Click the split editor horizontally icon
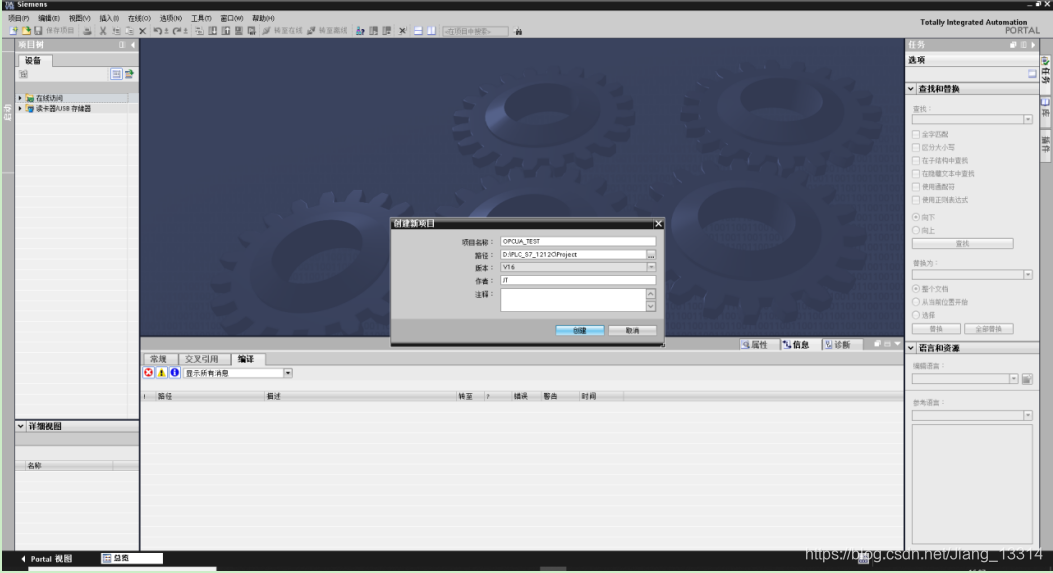The image size is (1053, 573). (418, 31)
